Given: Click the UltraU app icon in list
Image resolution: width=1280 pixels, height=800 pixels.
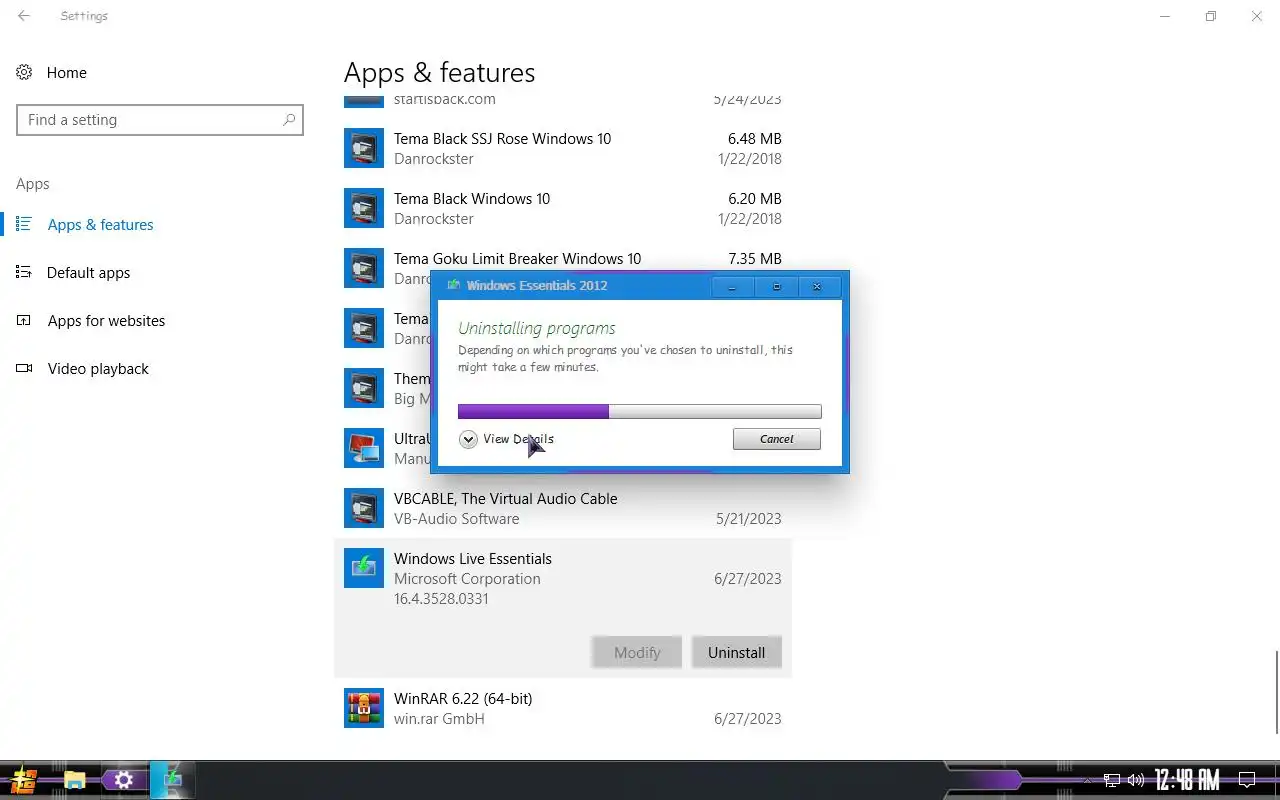Looking at the screenshot, I should click(364, 448).
